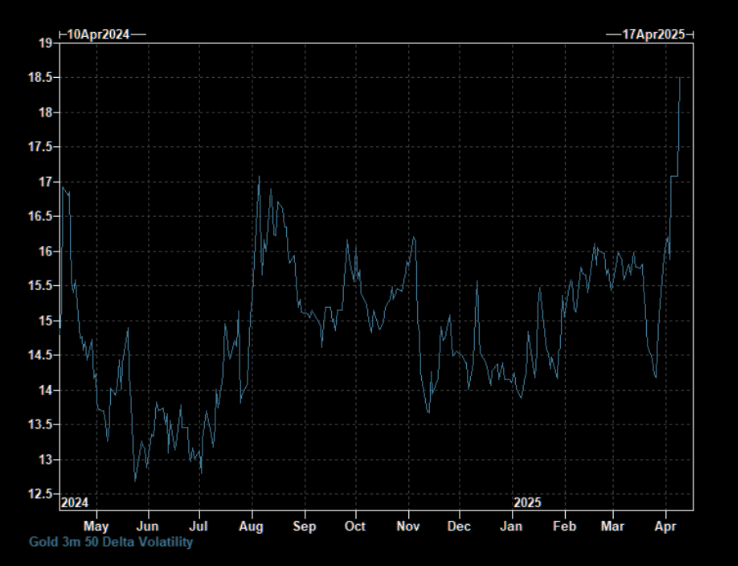Select the 17 level on the y-axis

tap(46, 182)
